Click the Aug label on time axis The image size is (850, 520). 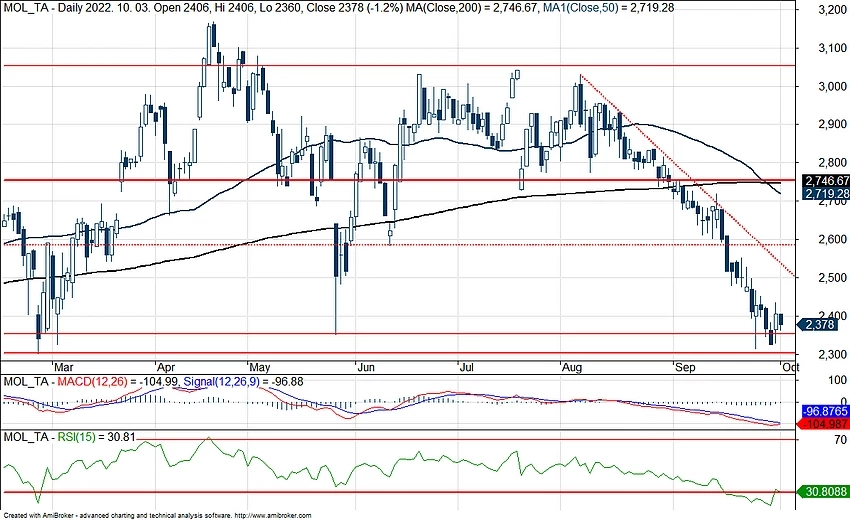click(x=571, y=366)
